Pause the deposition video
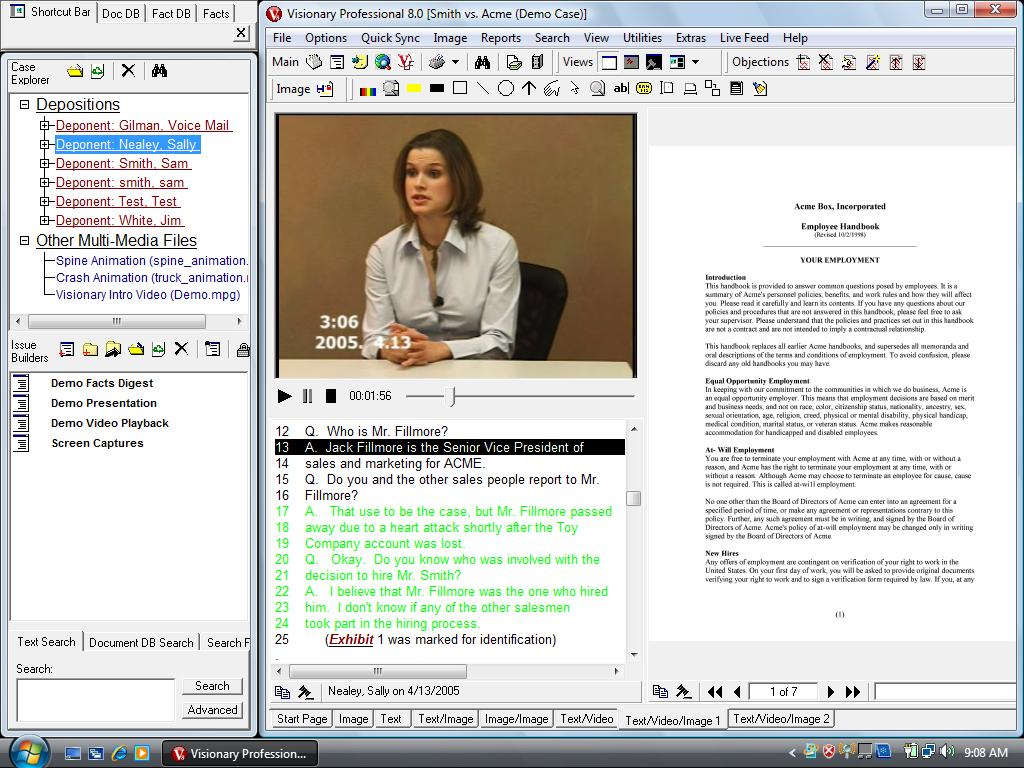 pos(308,396)
